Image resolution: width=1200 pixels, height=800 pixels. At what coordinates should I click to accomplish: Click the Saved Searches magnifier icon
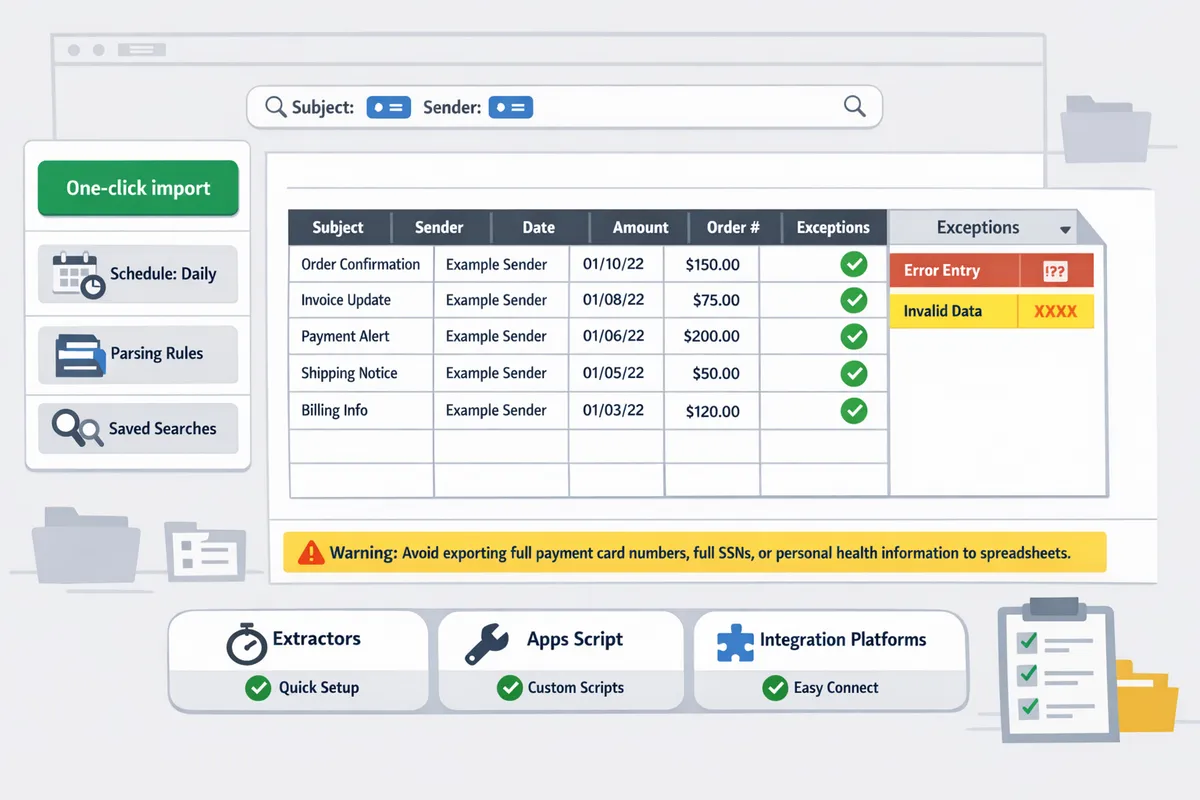coord(77,428)
